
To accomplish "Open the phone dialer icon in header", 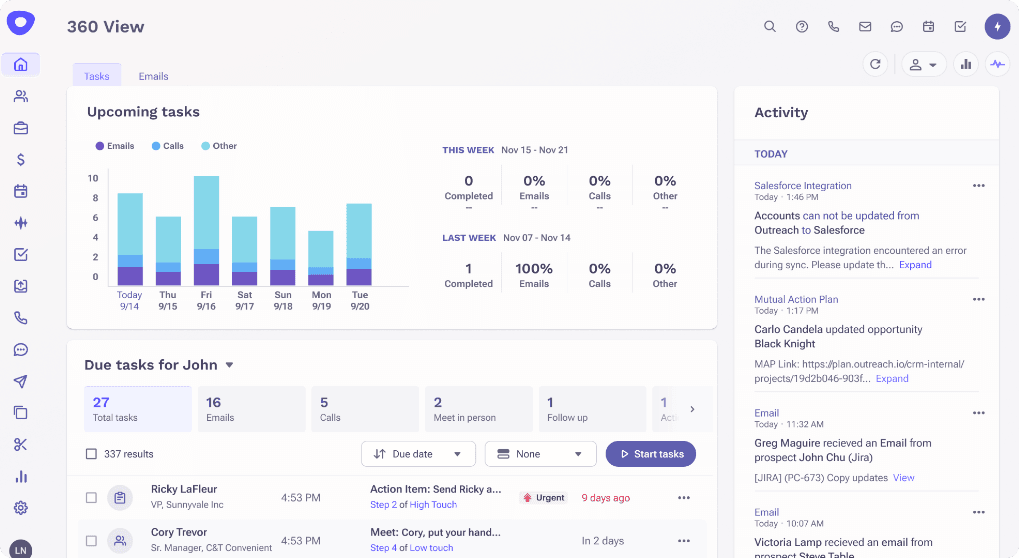I will click(834, 27).
